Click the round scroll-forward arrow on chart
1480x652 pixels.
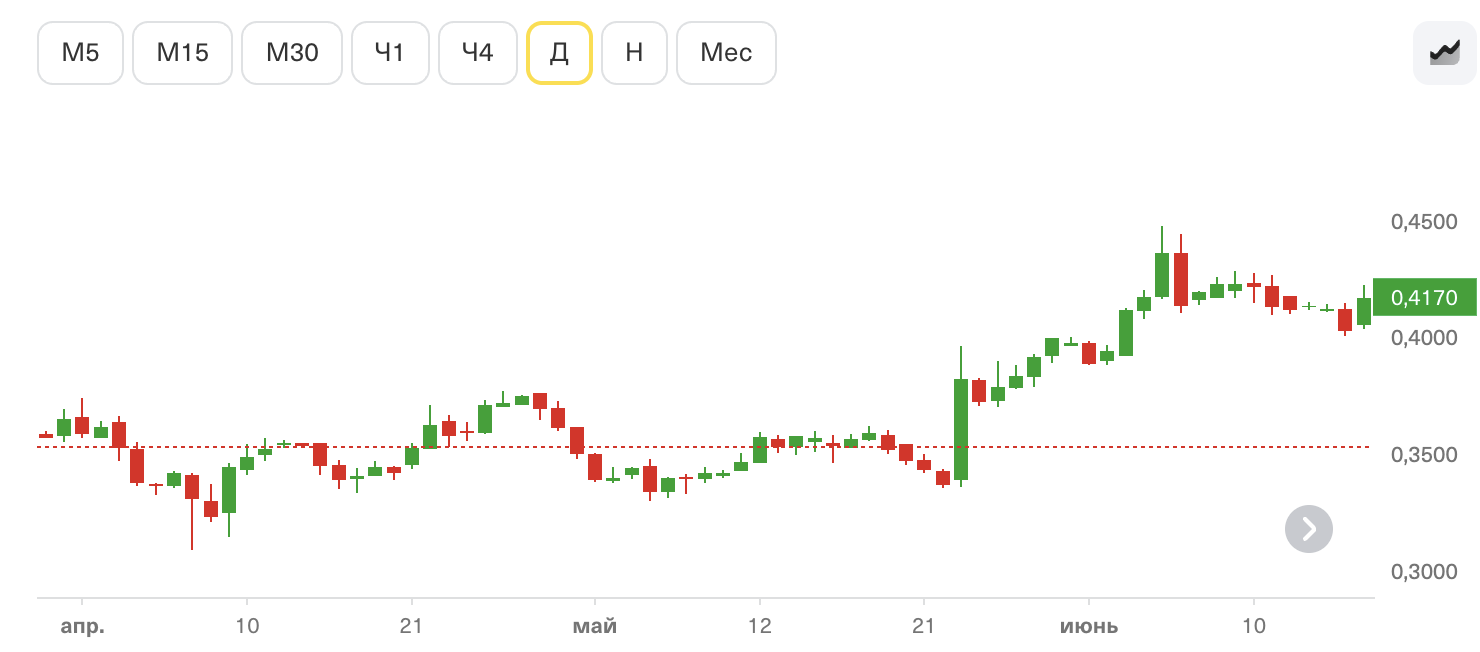(x=1309, y=528)
